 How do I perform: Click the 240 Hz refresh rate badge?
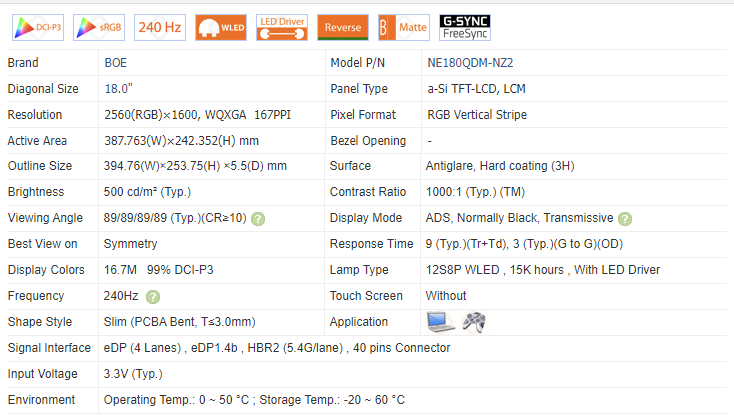160,28
